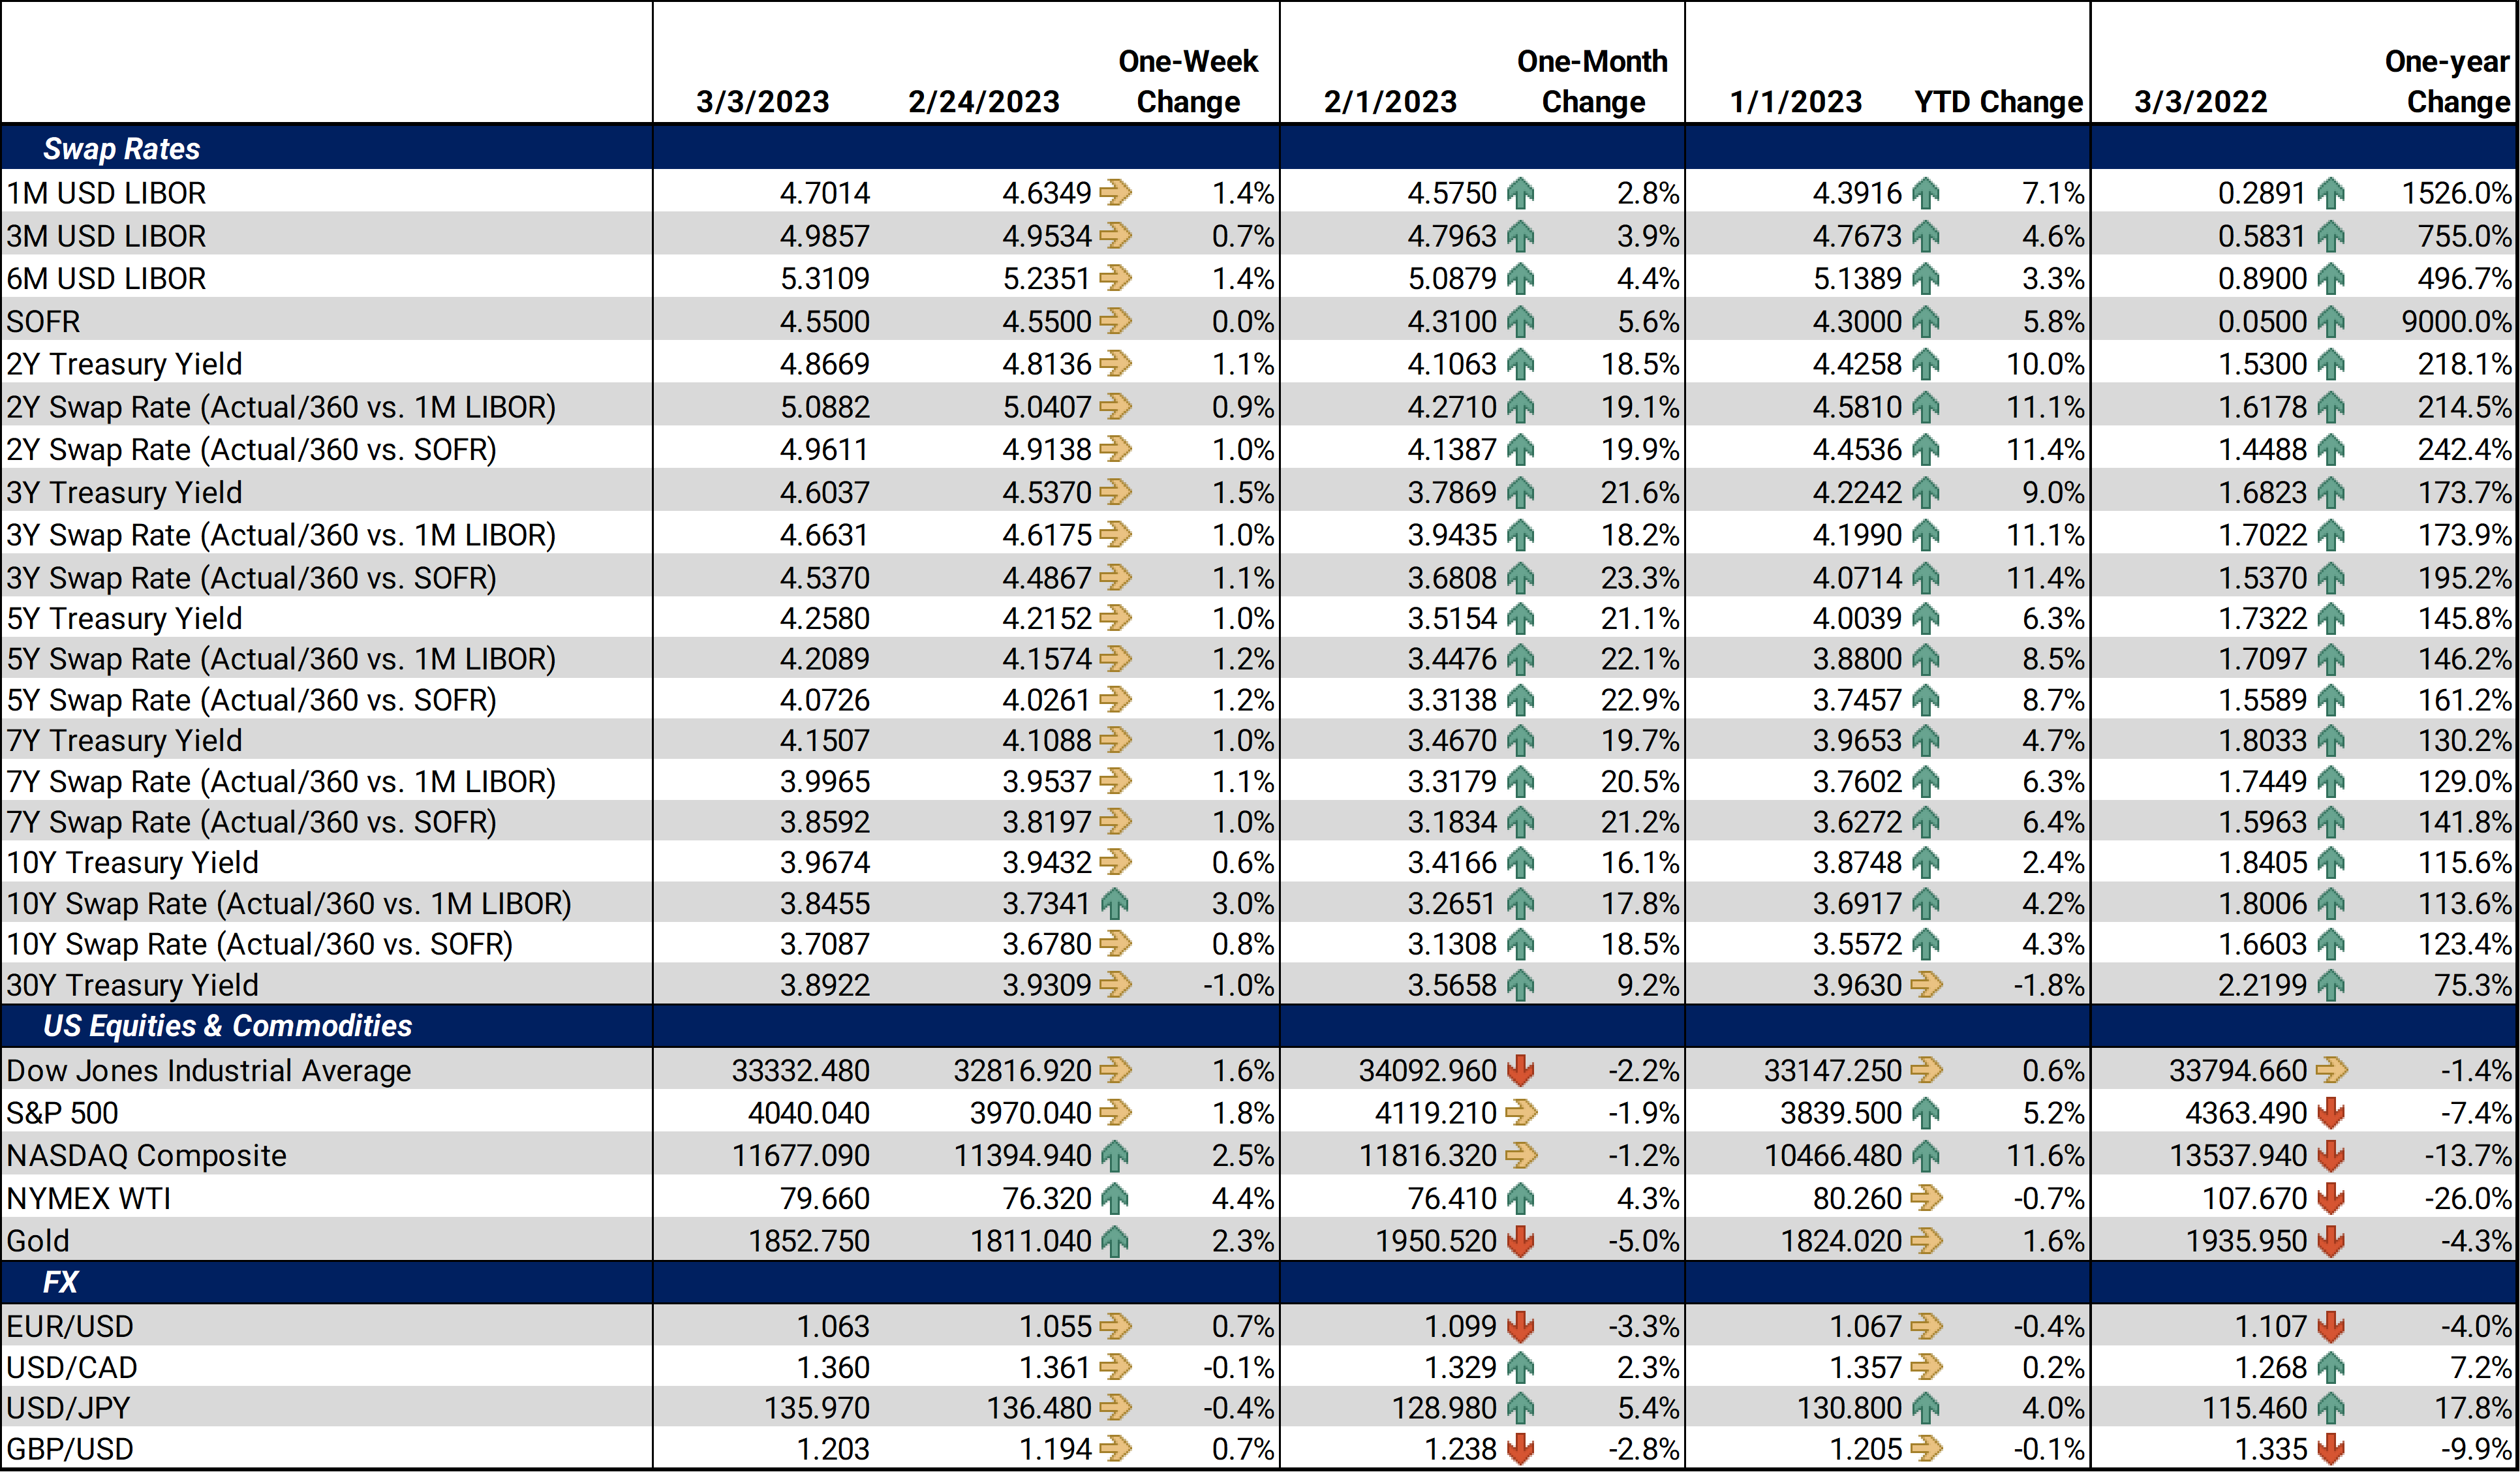Select the 1M USD LIBOR row label

click(x=106, y=192)
